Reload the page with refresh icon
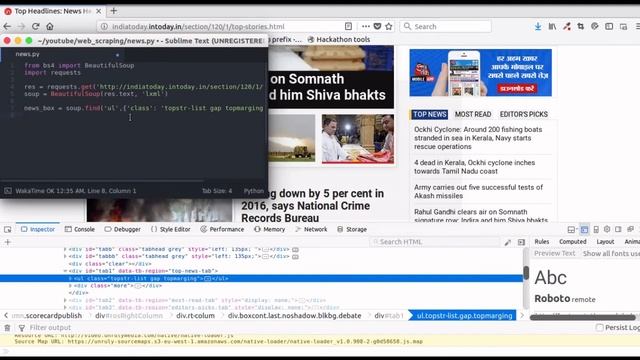The width and height of the screenshot is (640, 360). tap(36, 27)
